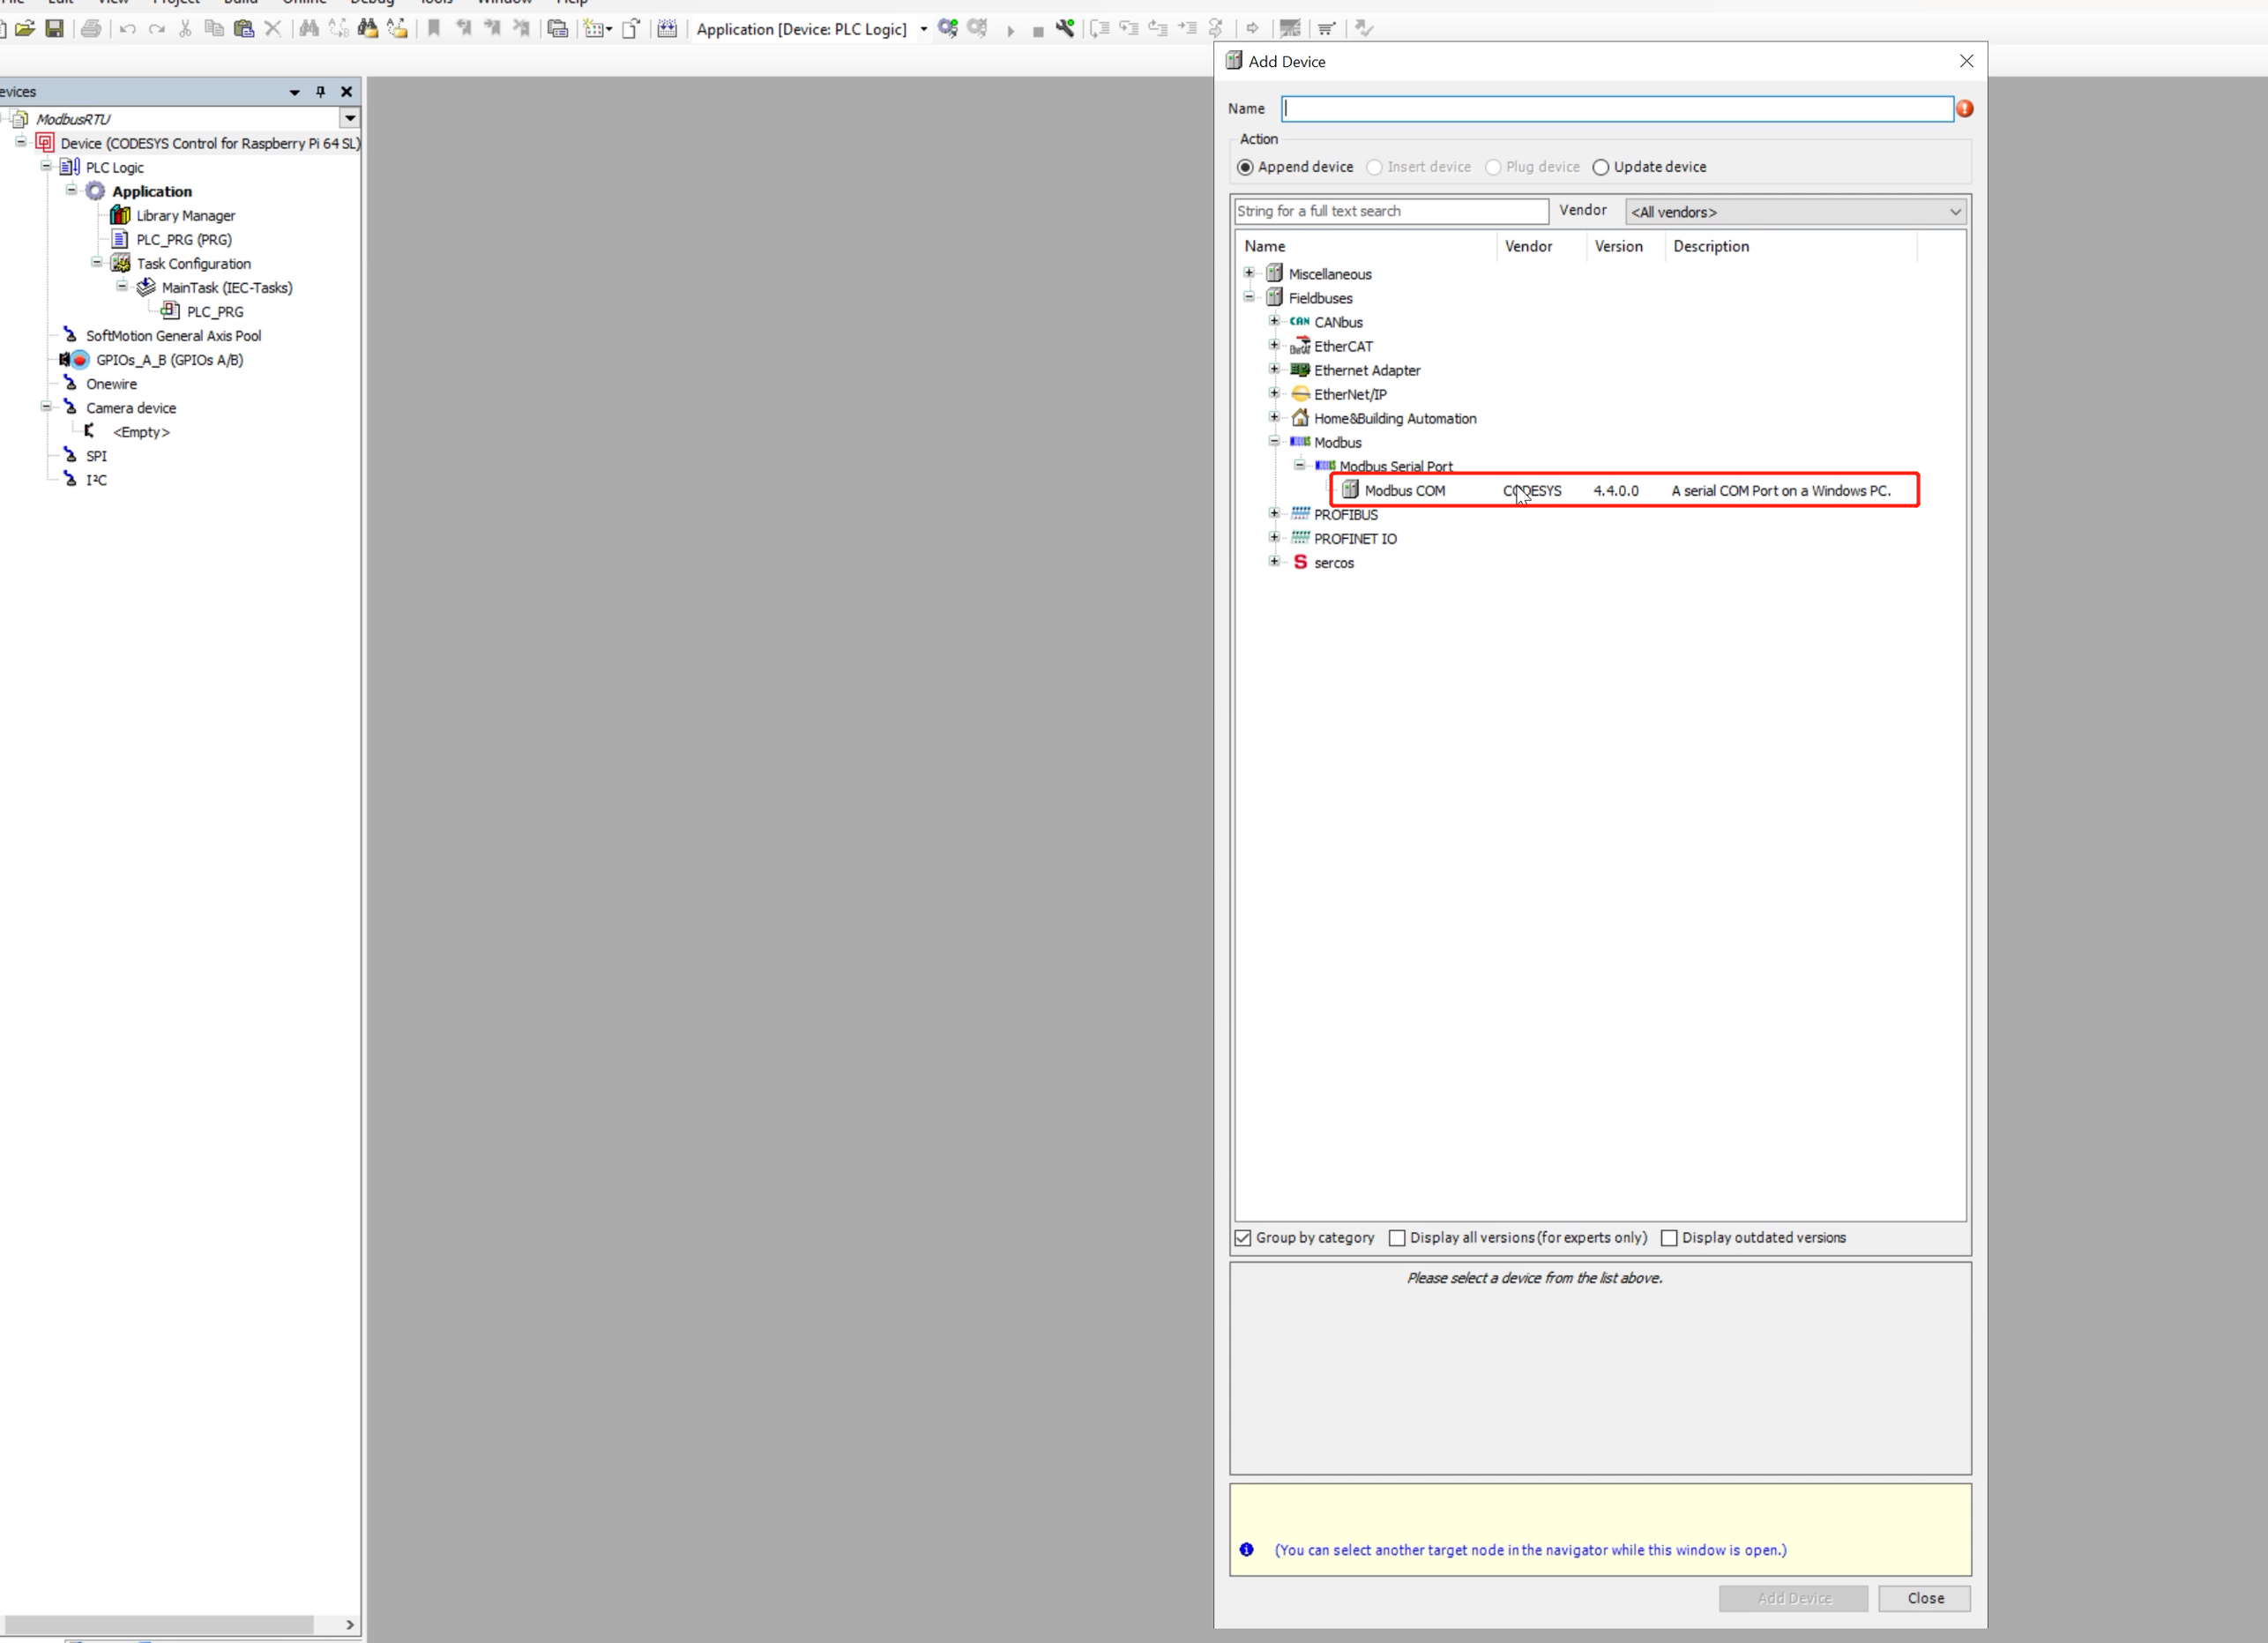Select SoftMotion General Axis Pool node
2268x1643 pixels.
pos(173,336)
